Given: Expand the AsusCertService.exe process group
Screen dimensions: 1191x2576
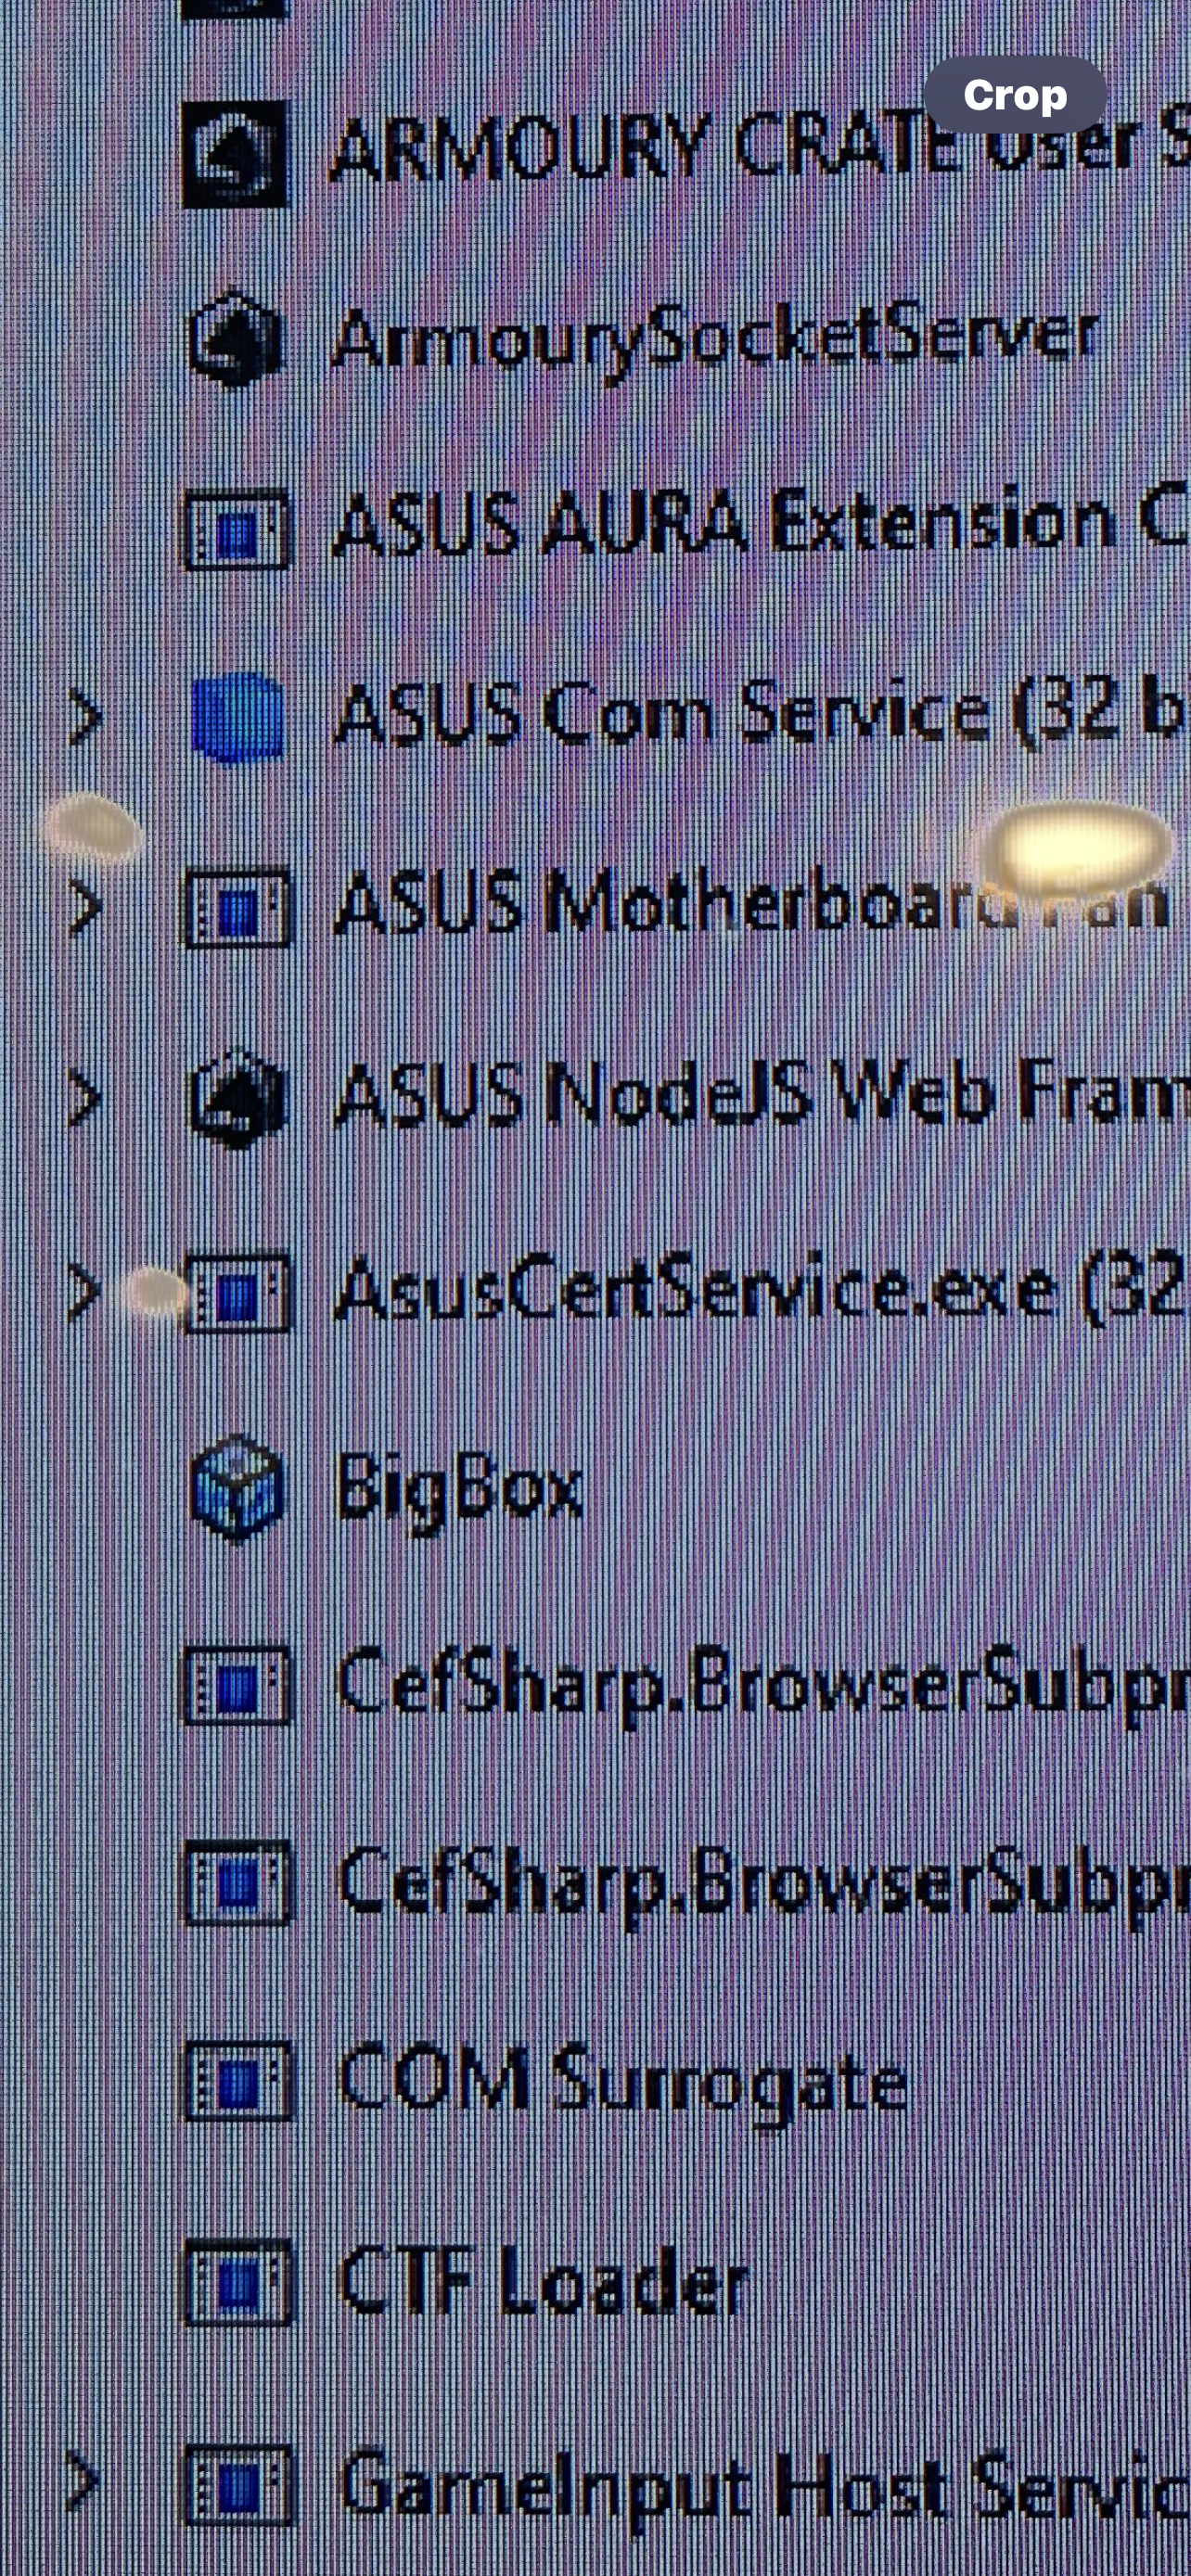Looking at the screenshot, I should point(86,1292).
